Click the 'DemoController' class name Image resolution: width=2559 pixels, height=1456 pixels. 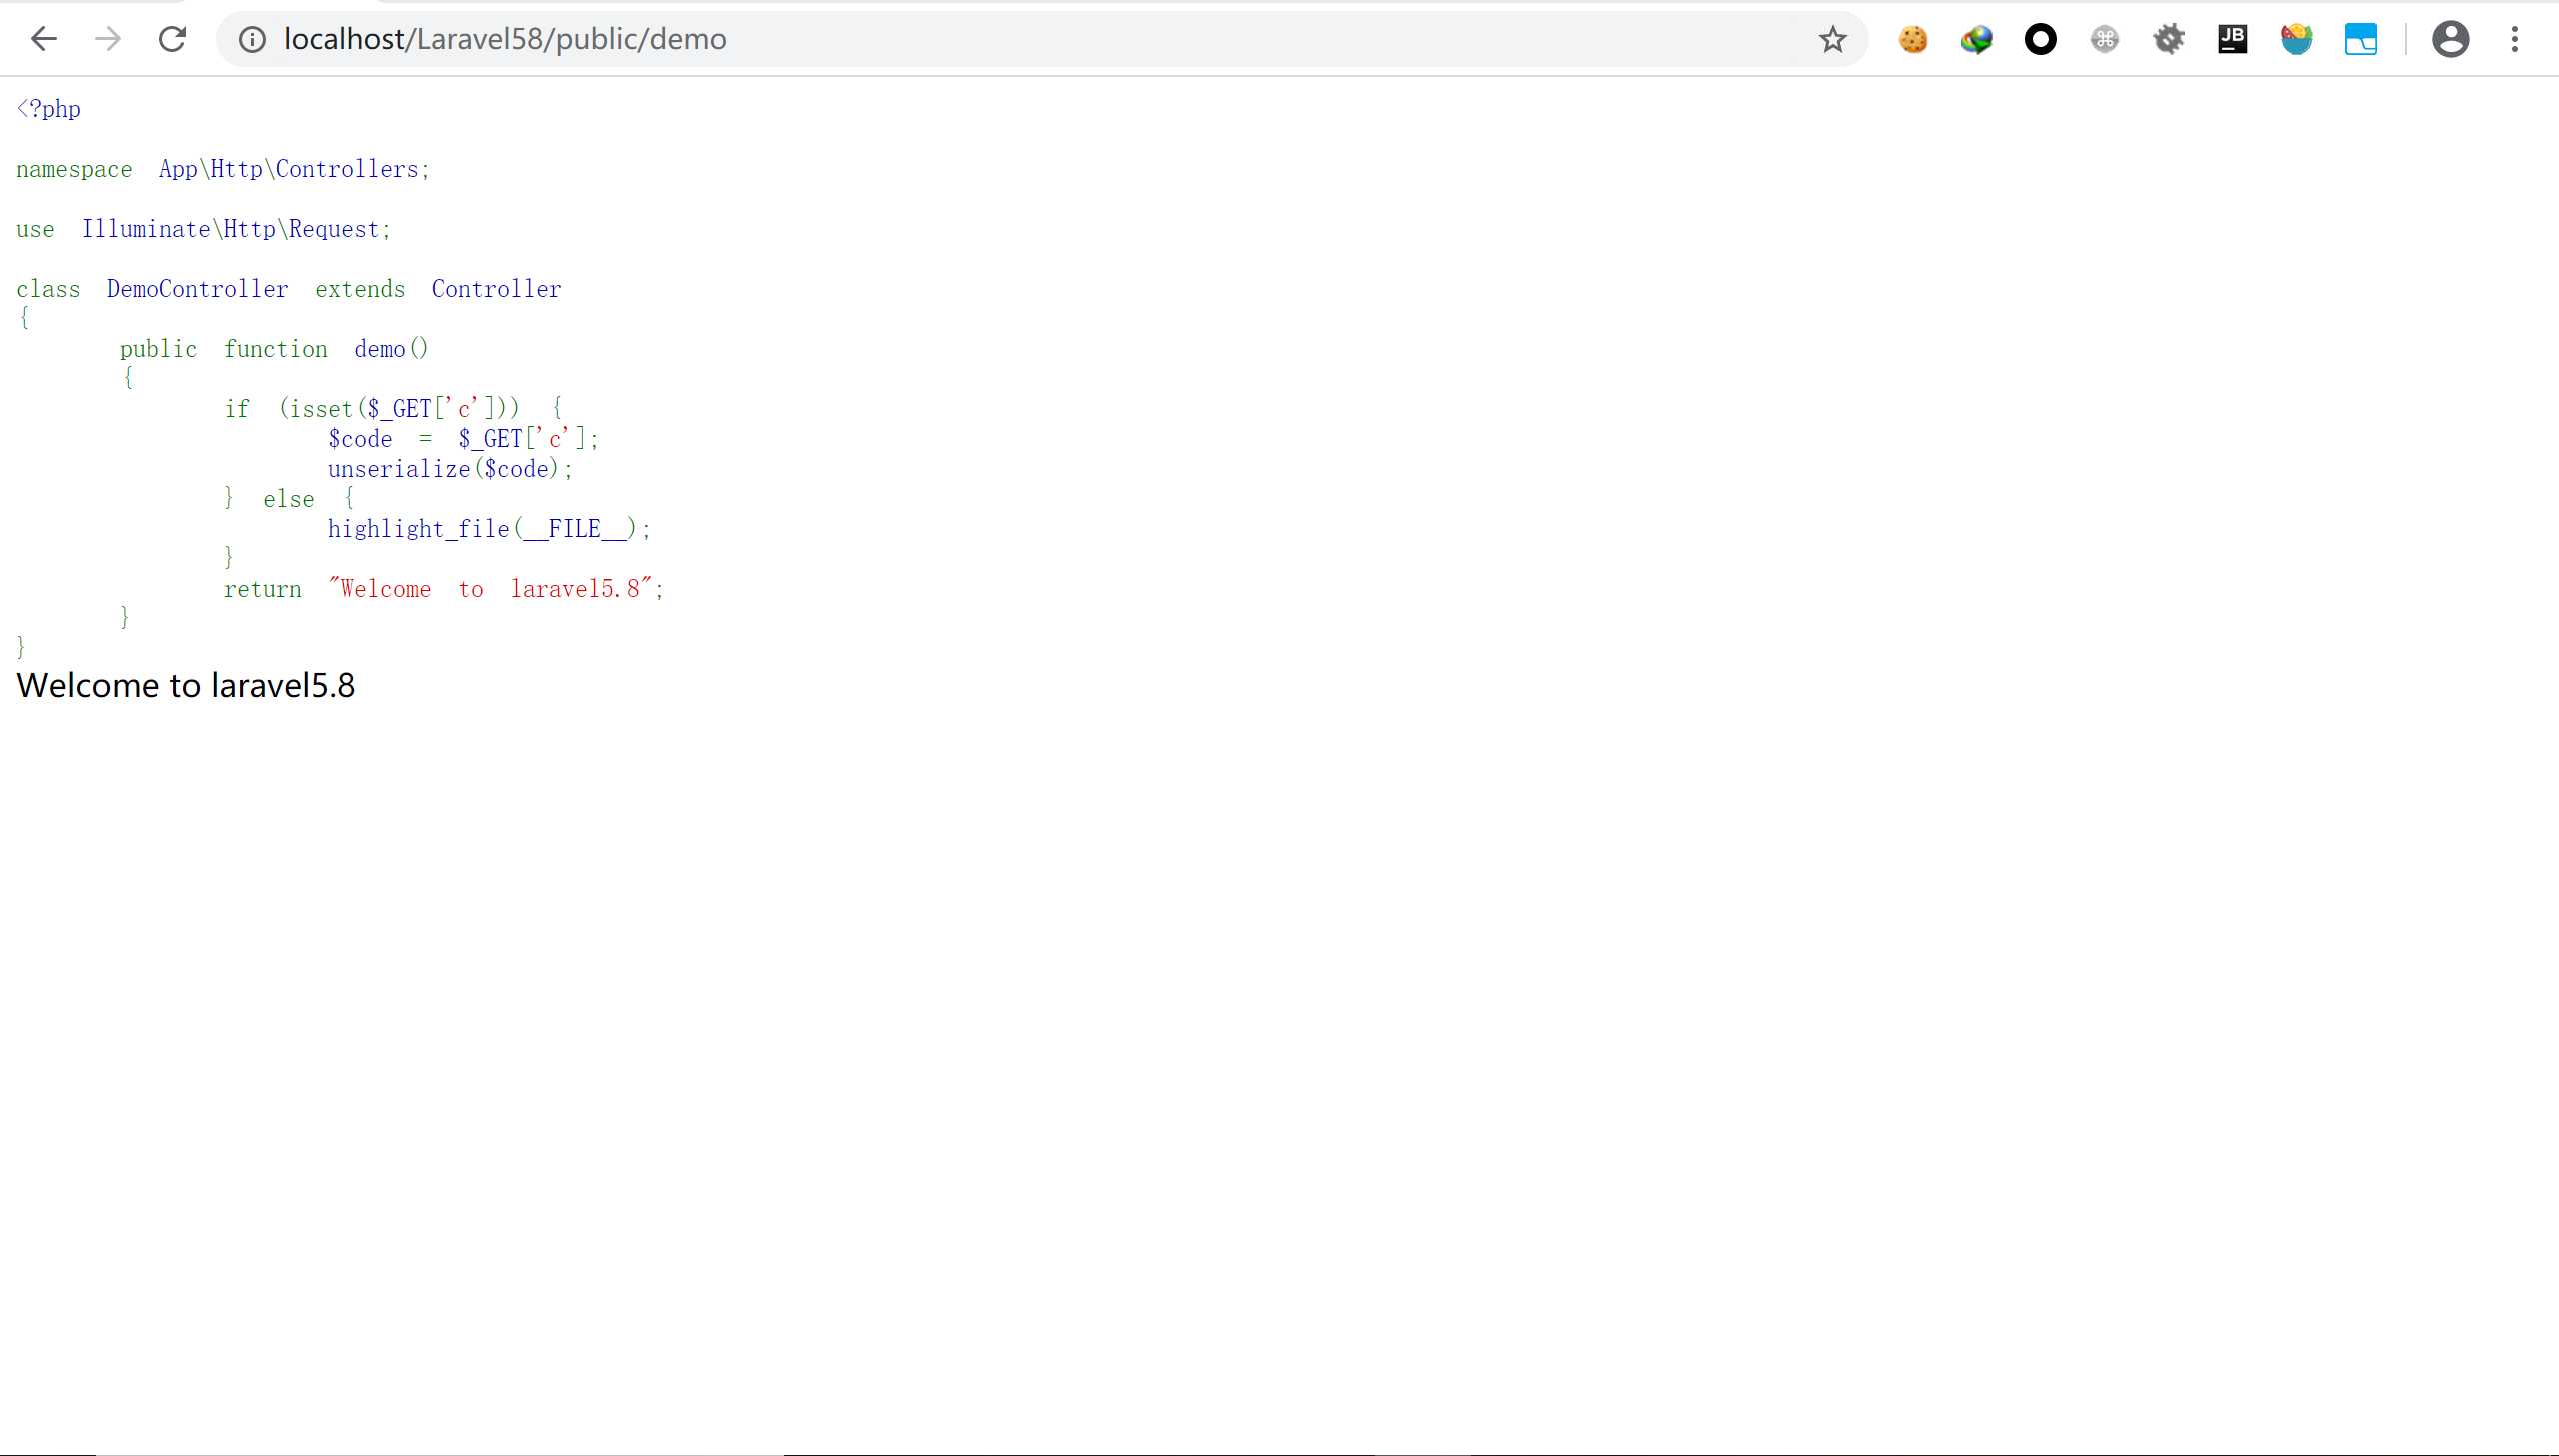click(x=198, y=289)
